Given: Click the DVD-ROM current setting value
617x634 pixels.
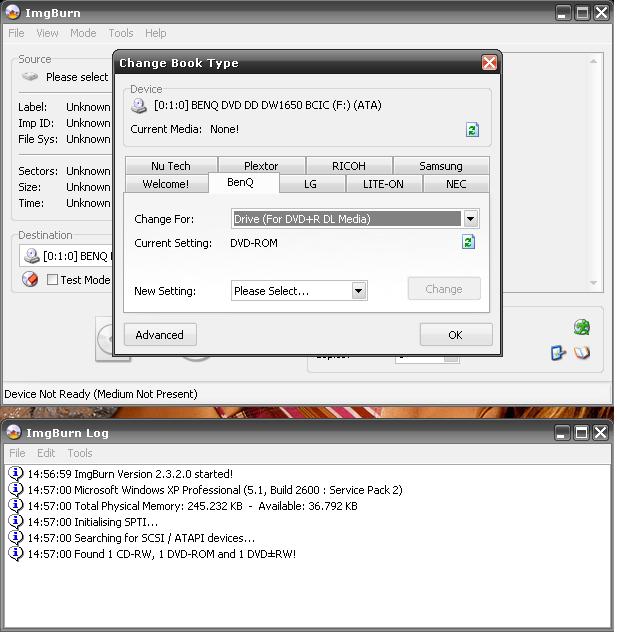Looking at the screenshot, I should point(255,243).
